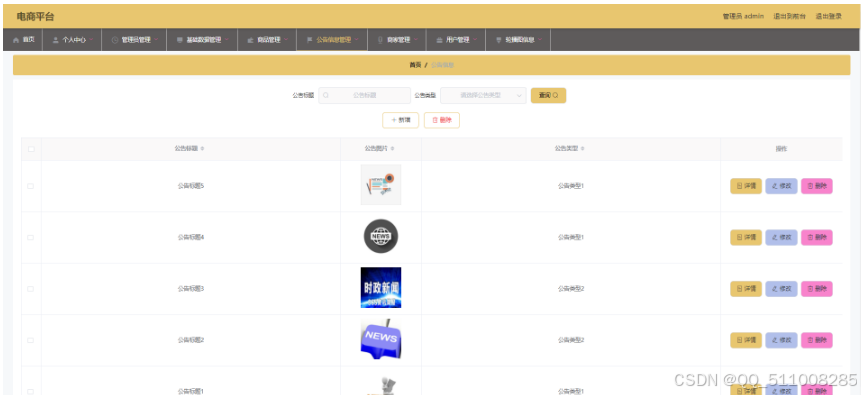This screenshot has height=395, width=861.
Task: Click the 公告标题4 title cell
Action: 191,237
